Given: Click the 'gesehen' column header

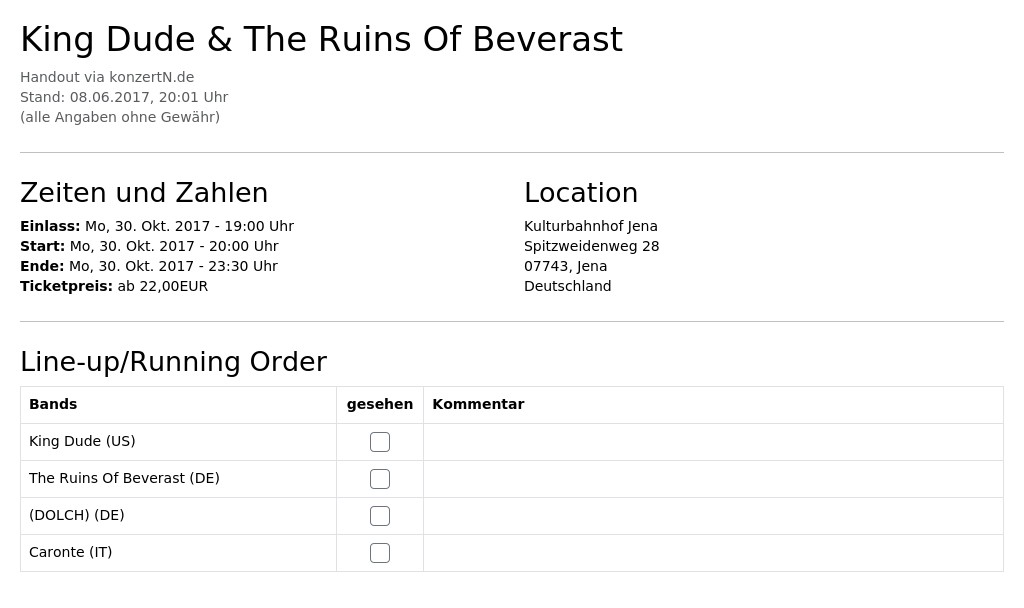Looking at the screenshot, I should pyautogui.click(x=379, y=404).
